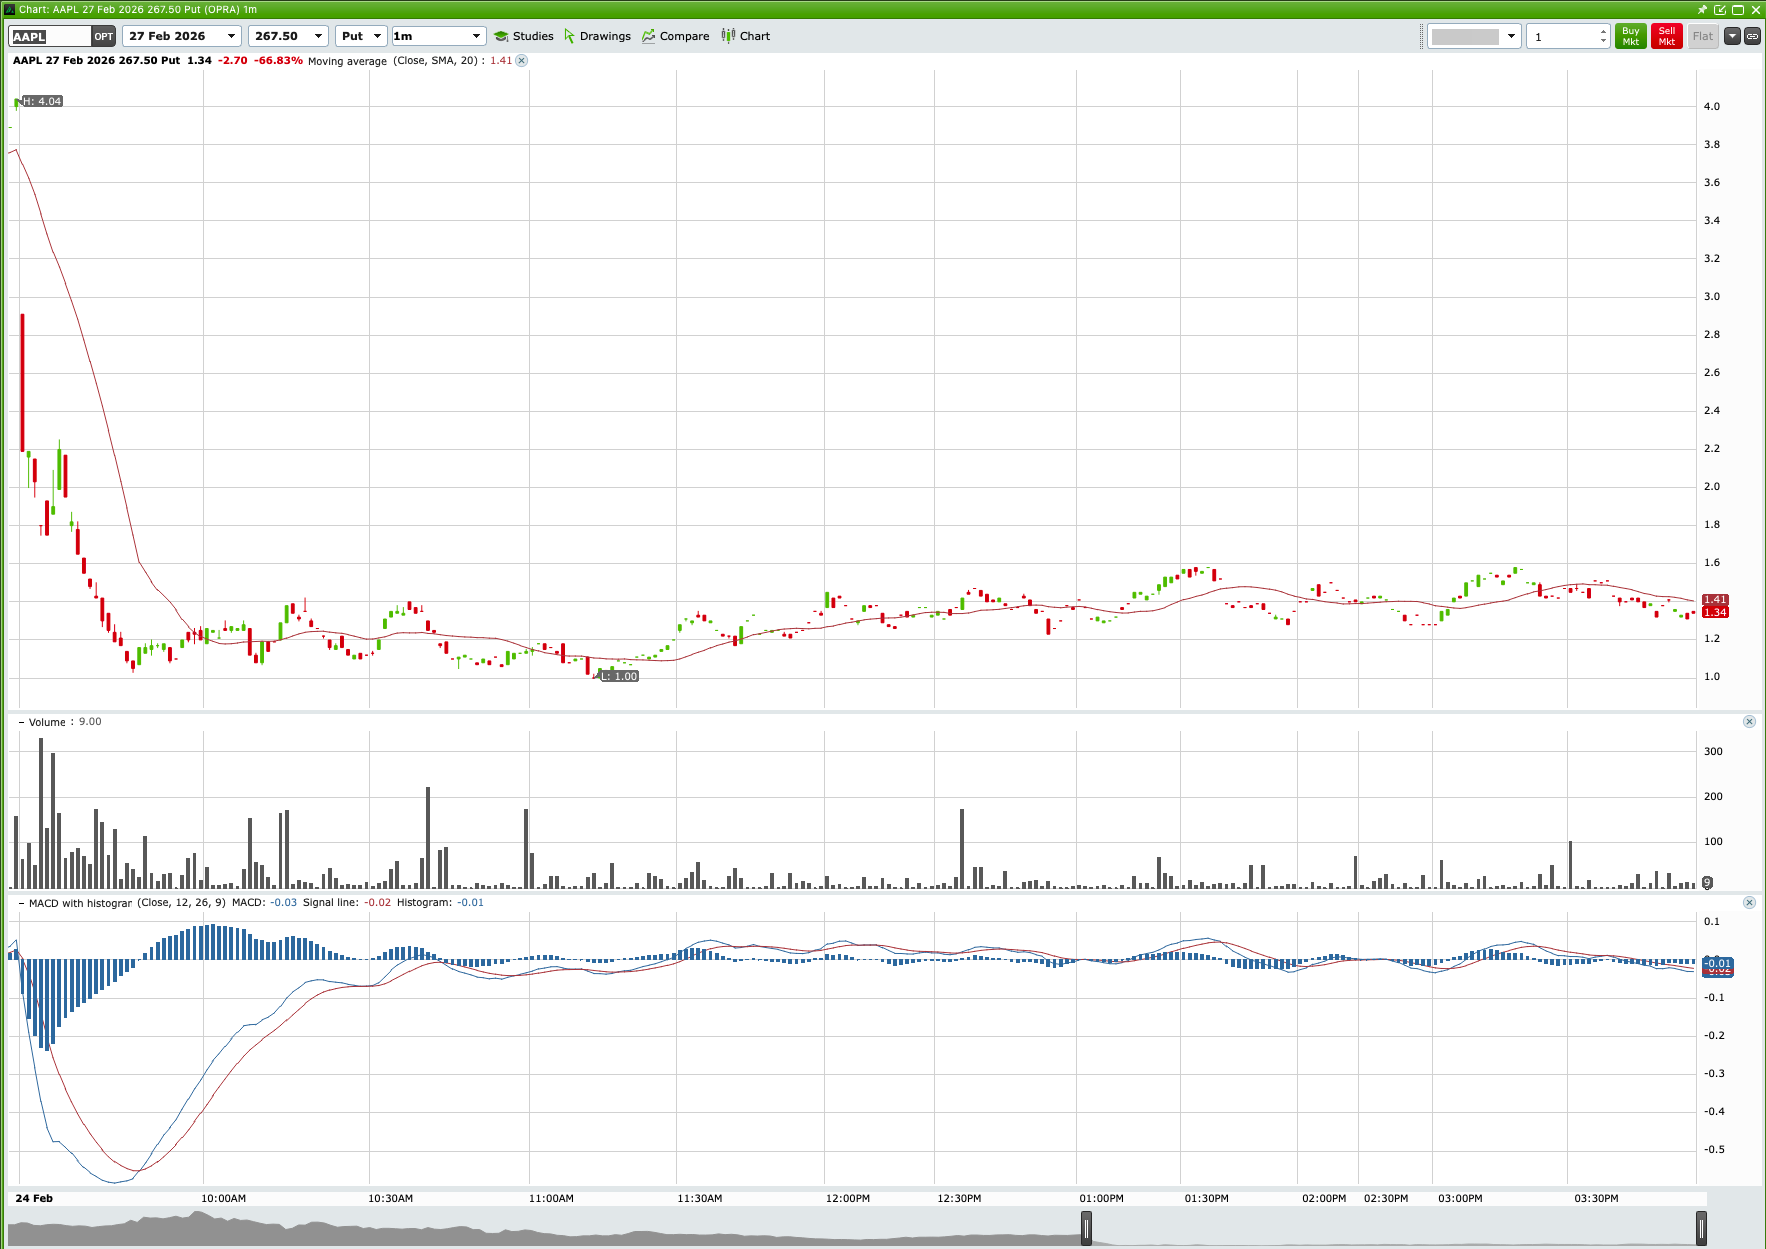Open the Chart type selector
Screen dimensions: 1766x1249
point(745,36)
